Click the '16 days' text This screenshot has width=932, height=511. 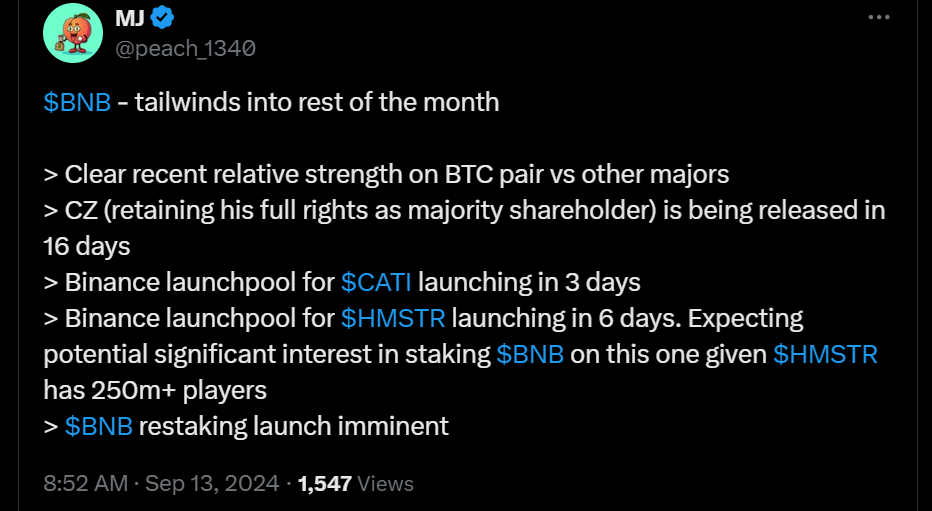[x=87, y=247]
